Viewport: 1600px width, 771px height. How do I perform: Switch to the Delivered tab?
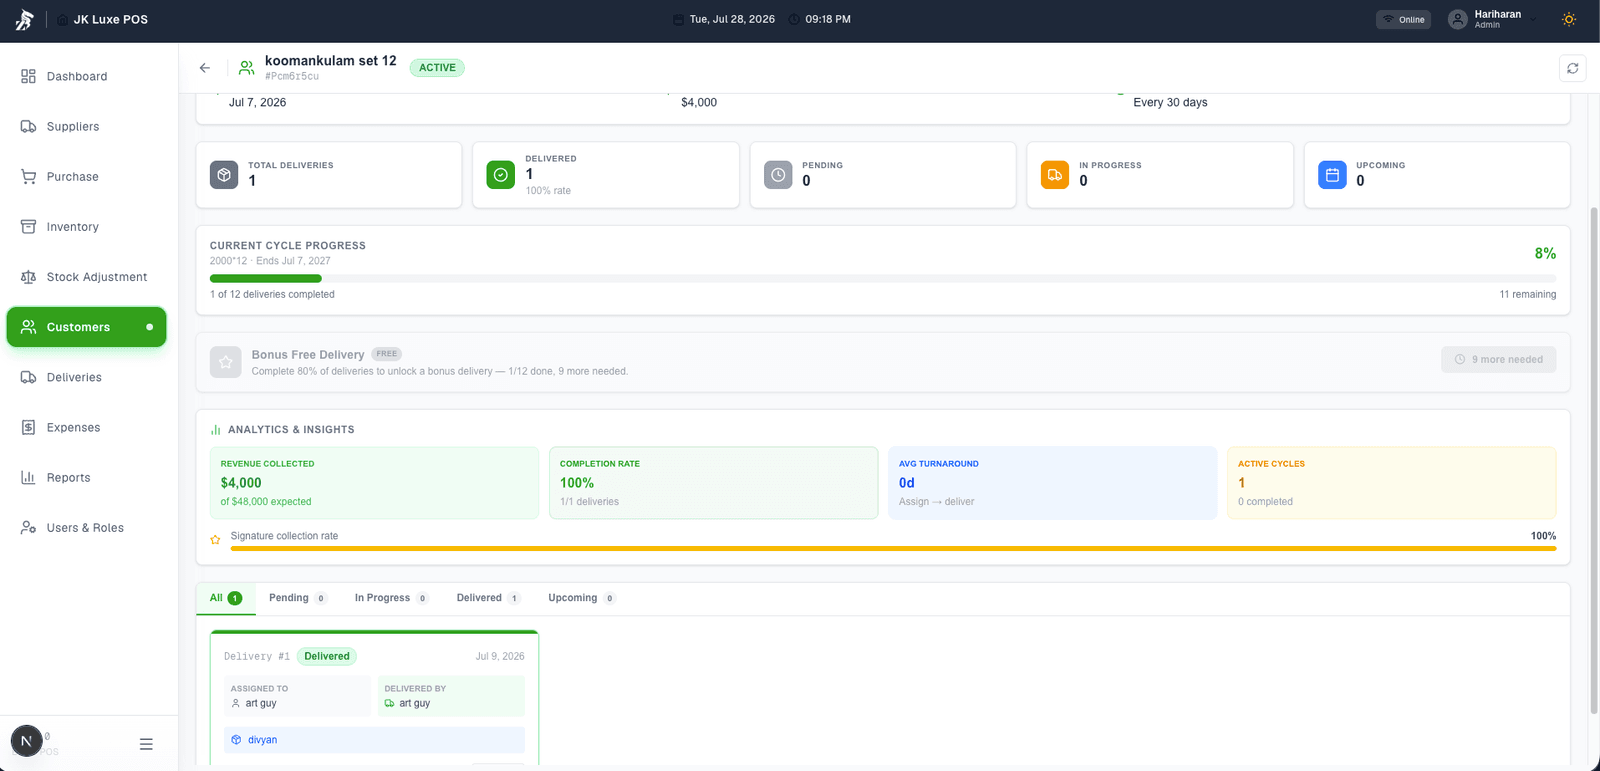click(x=488, y=598)
